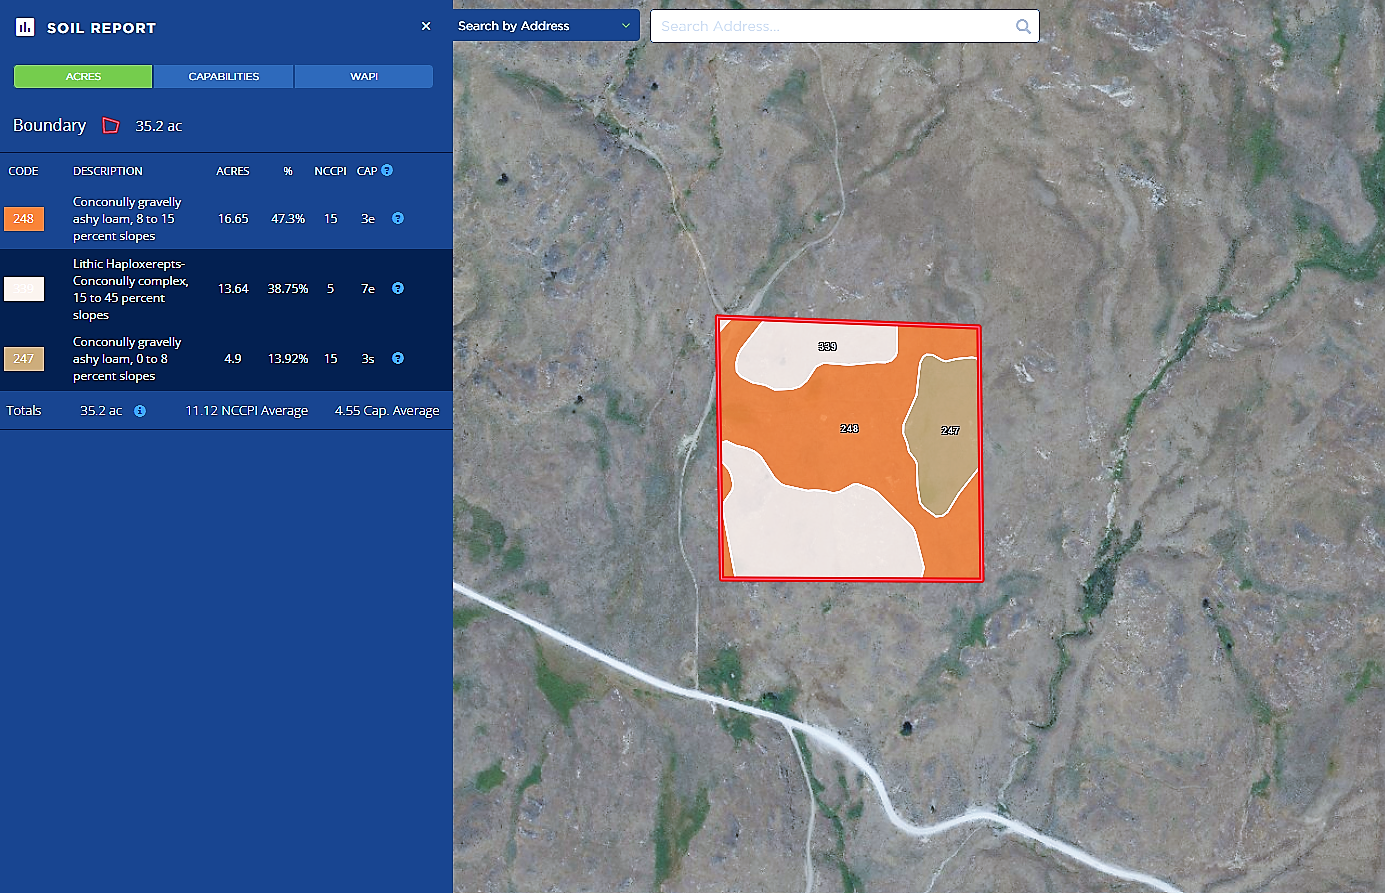Viewport: 1385px width, 893px height.
Task: Switch to the Acres tab
Action: click(83, 77)
